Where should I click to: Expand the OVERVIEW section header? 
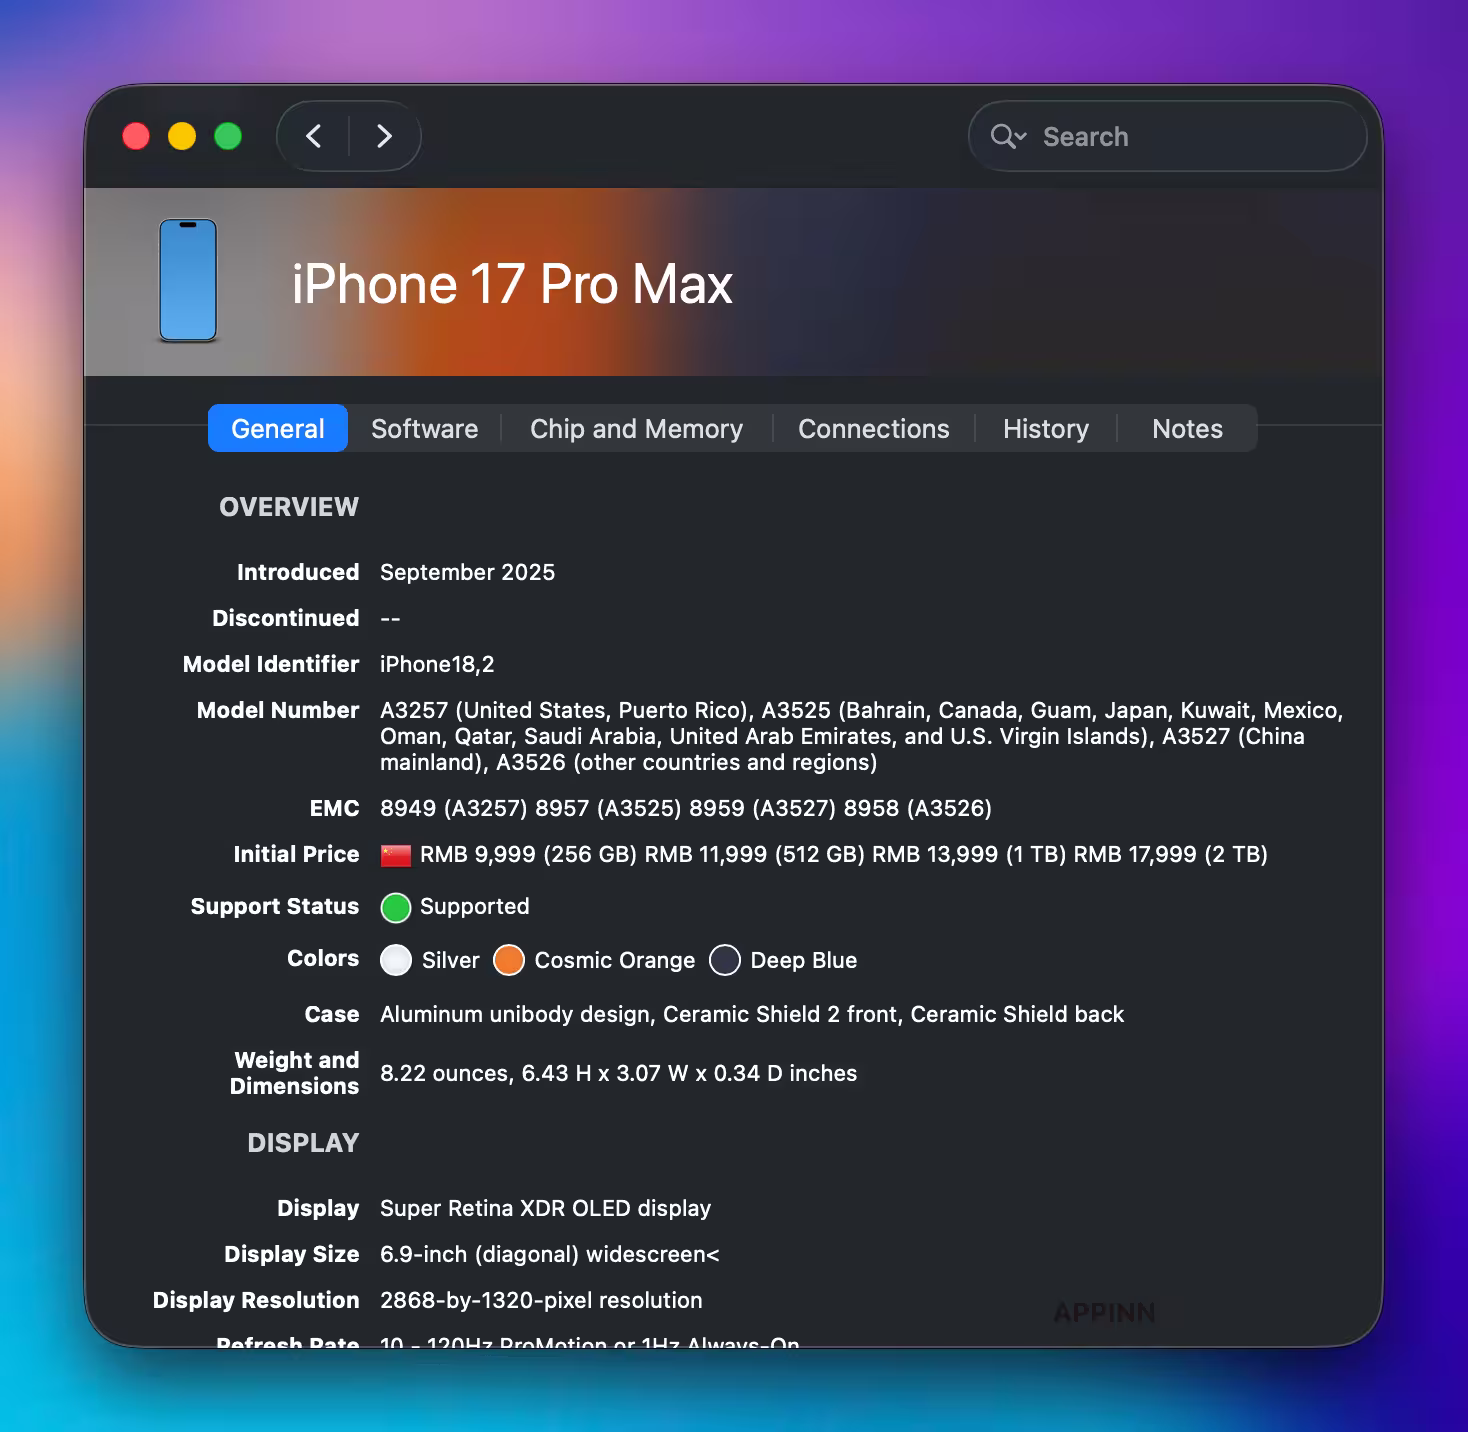click(288, 507)
